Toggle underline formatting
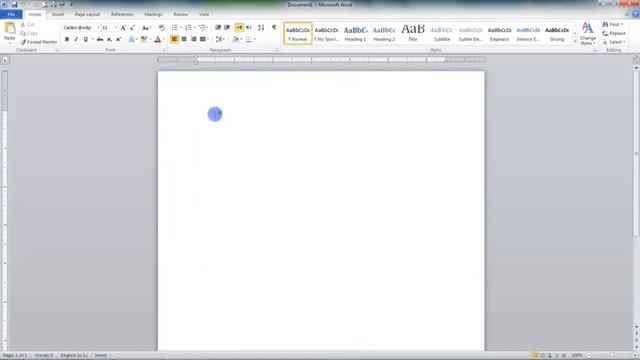Viewport: 640px width, 360px height. pos(86,40)
